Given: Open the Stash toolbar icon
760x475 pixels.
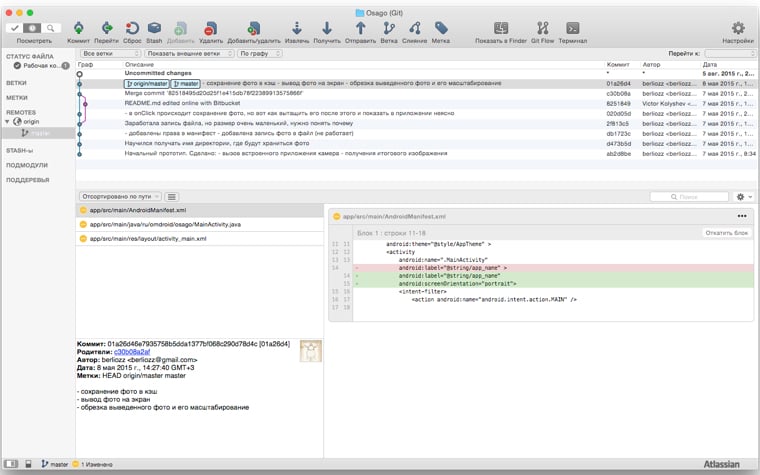Looking at the screenshot, I should (x=154, y=28).
